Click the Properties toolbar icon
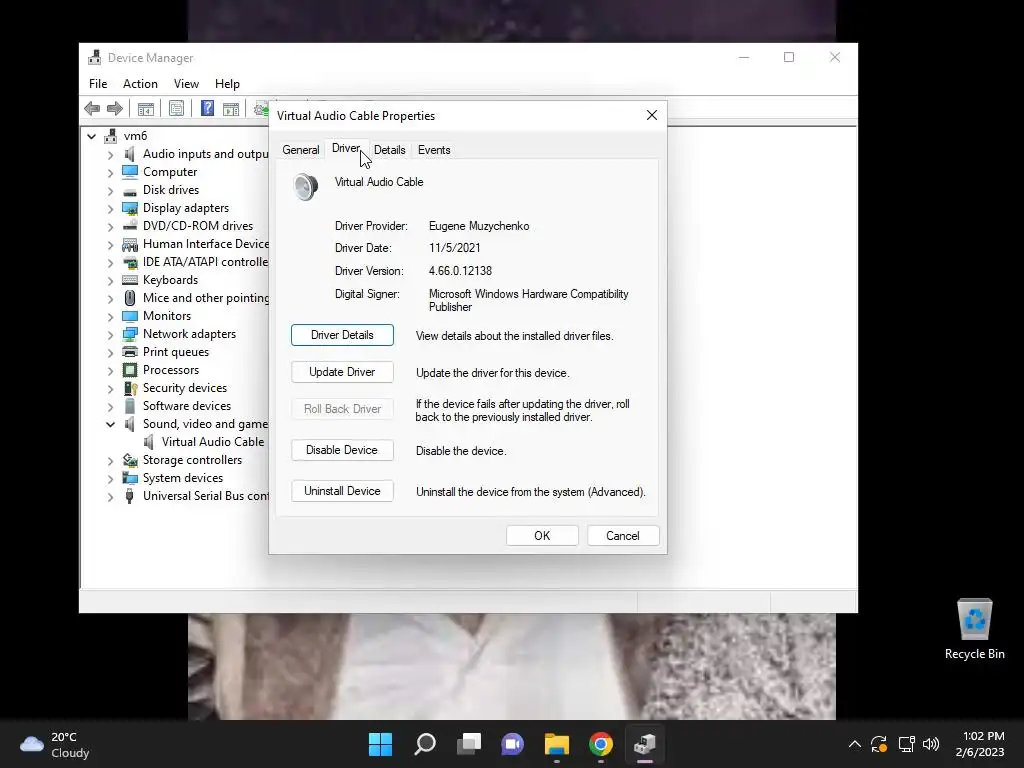The width and height of the screenshot is (1024, 768). click(x=176, y=108)
